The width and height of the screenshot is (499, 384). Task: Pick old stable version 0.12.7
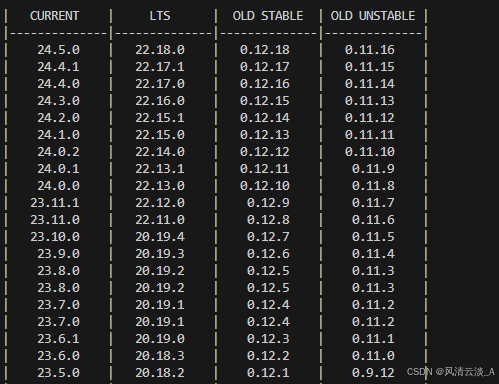click(x=268, y=237)
